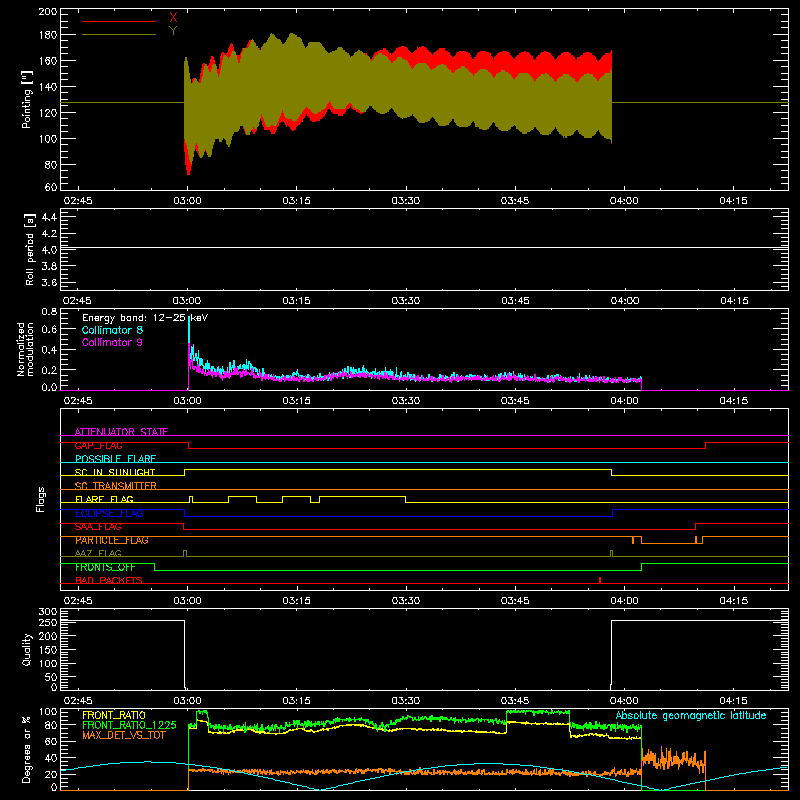The width and height of the screenshot is (800, 800).
Task: Click the 03:15 tick label under Flags plot
Action: (x=296, y=601)
